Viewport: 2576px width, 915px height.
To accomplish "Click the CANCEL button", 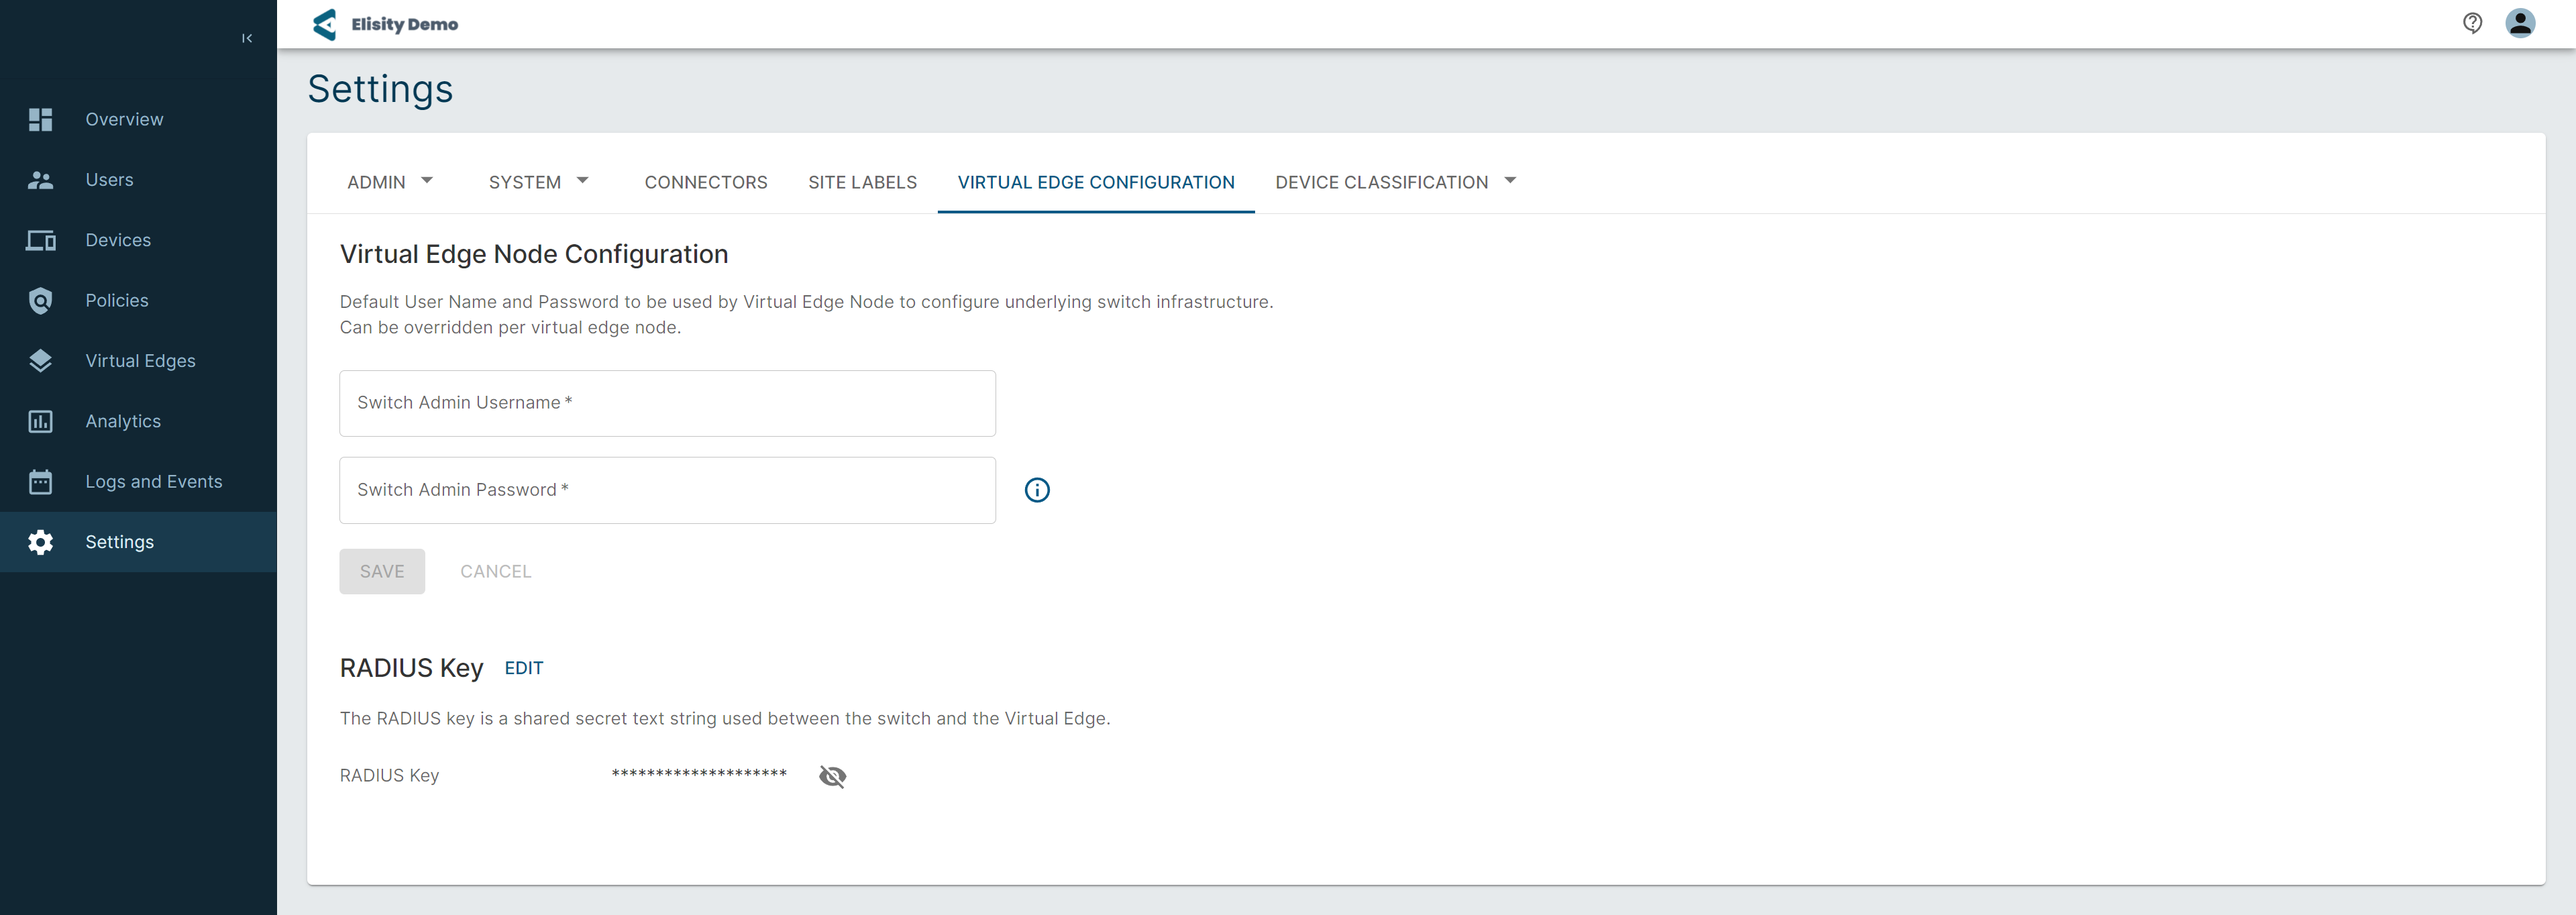I will [496, 571].
